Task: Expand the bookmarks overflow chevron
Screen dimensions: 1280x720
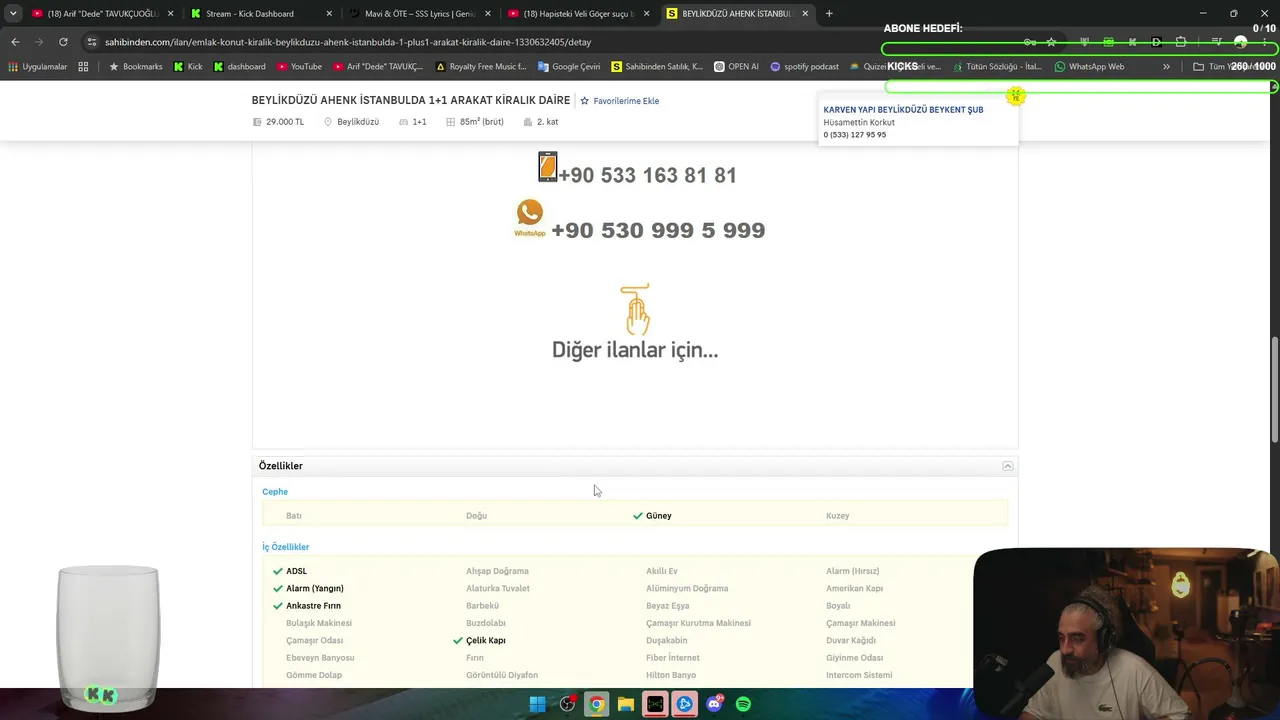Action: [1166, 67]
